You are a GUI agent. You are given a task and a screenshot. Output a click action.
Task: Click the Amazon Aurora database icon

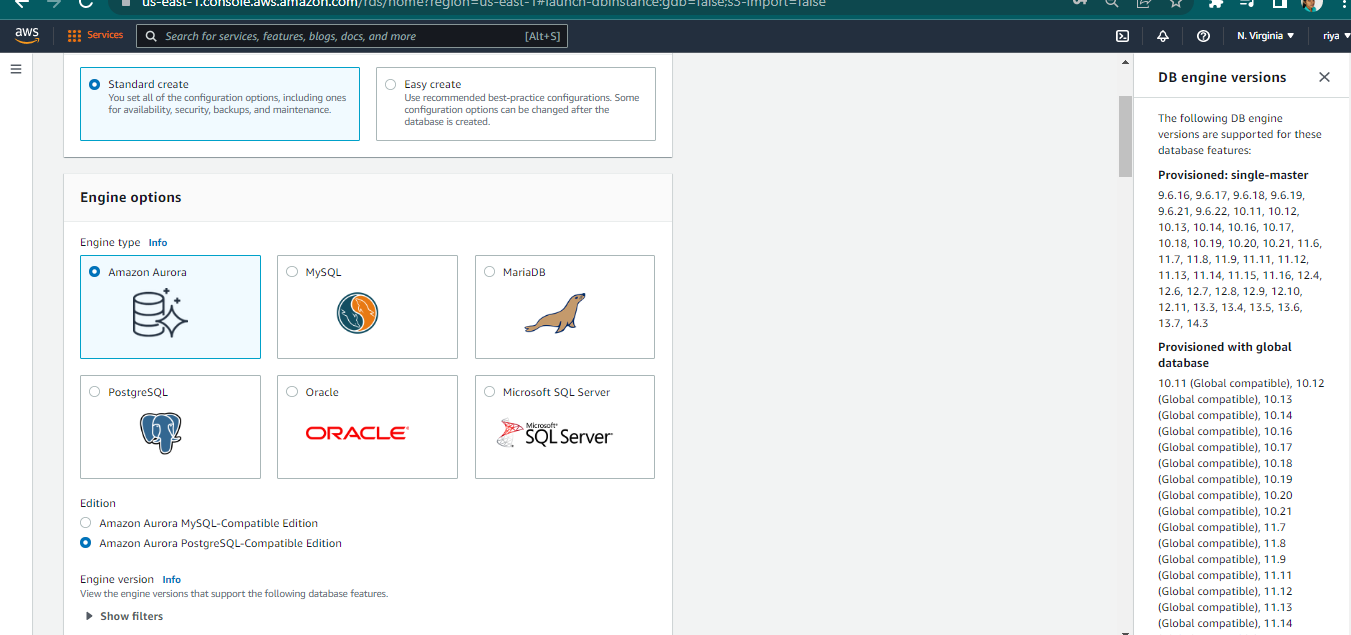(160, 313)
